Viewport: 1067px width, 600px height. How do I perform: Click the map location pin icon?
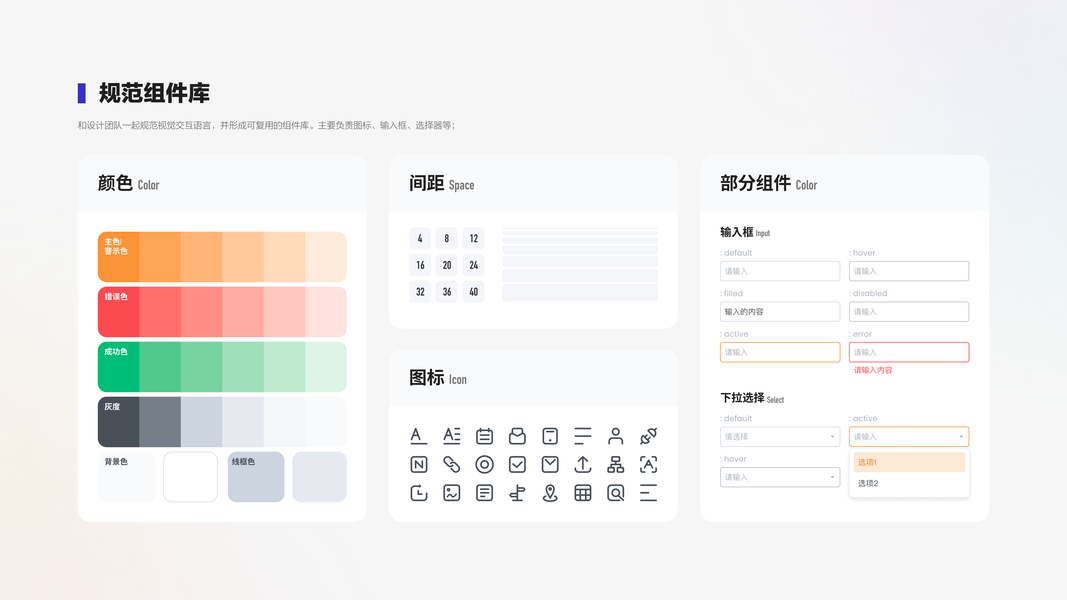(x=550, y=493)
